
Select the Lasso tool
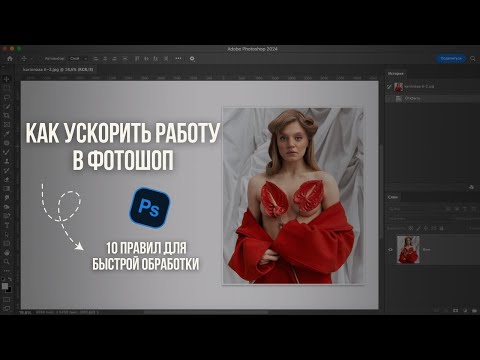(x=6, y=97)
